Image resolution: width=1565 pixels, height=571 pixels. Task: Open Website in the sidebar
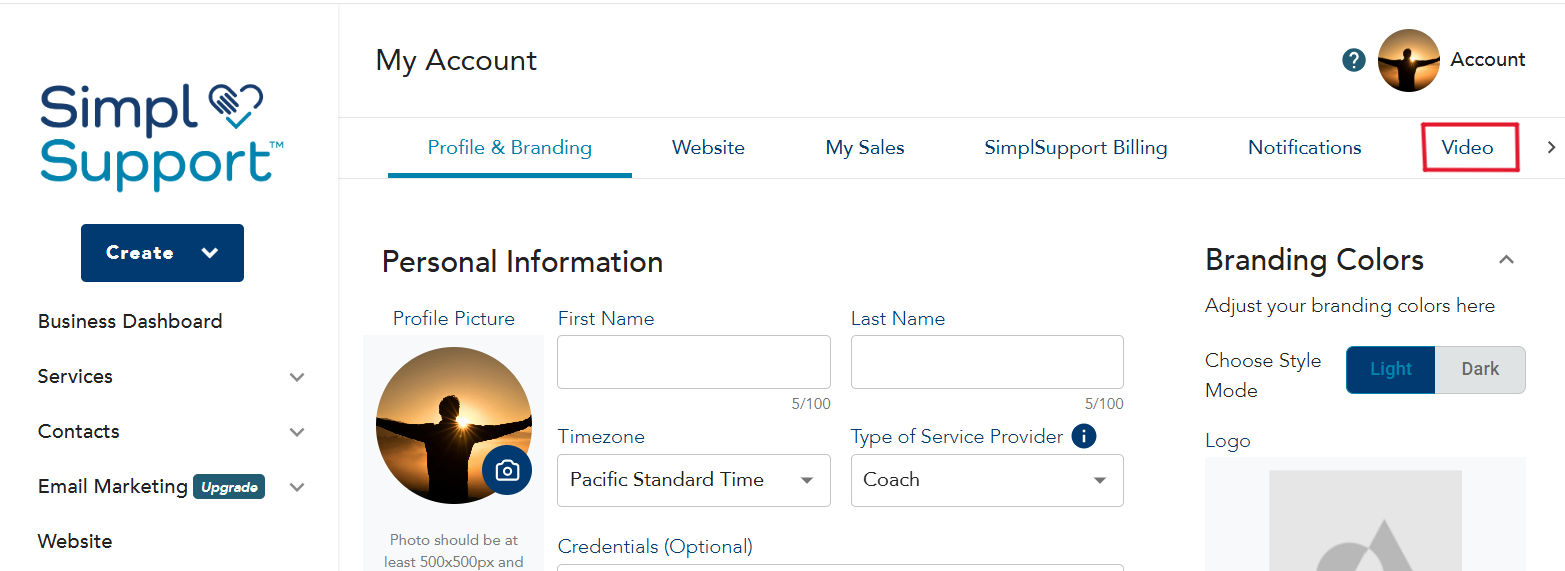click(75, 541)
